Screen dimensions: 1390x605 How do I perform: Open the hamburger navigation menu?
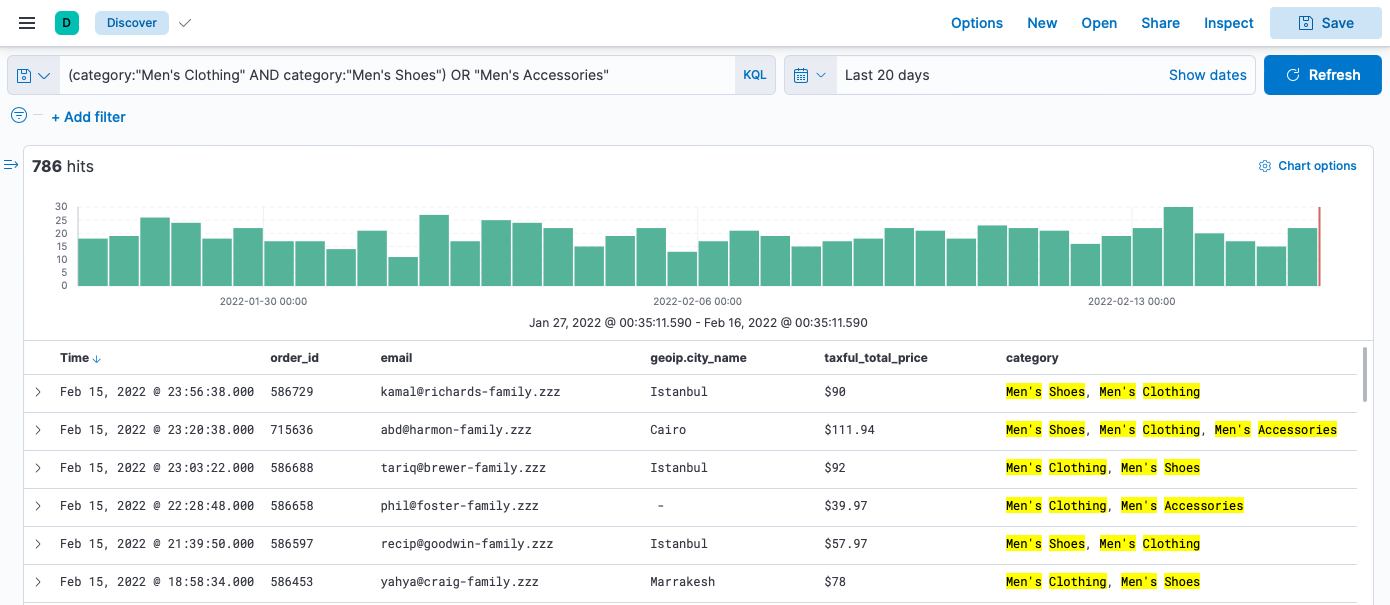pyautogui.click(x=27, y=23)
